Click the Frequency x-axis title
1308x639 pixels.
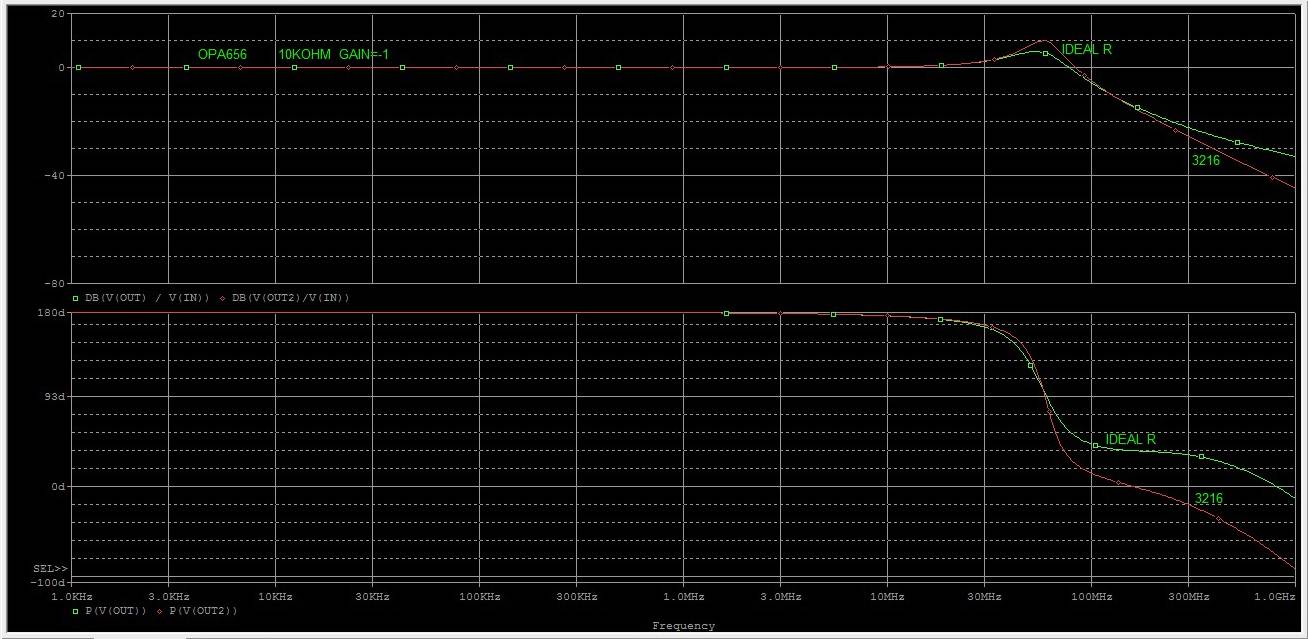[x=683, y=626]
